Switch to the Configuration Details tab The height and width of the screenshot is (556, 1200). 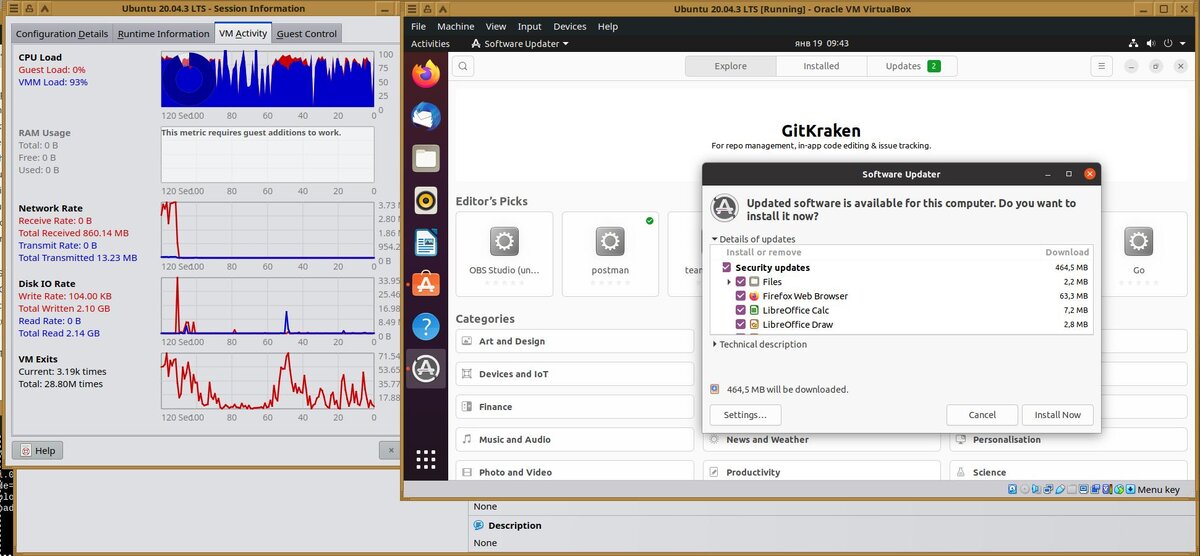62,34
